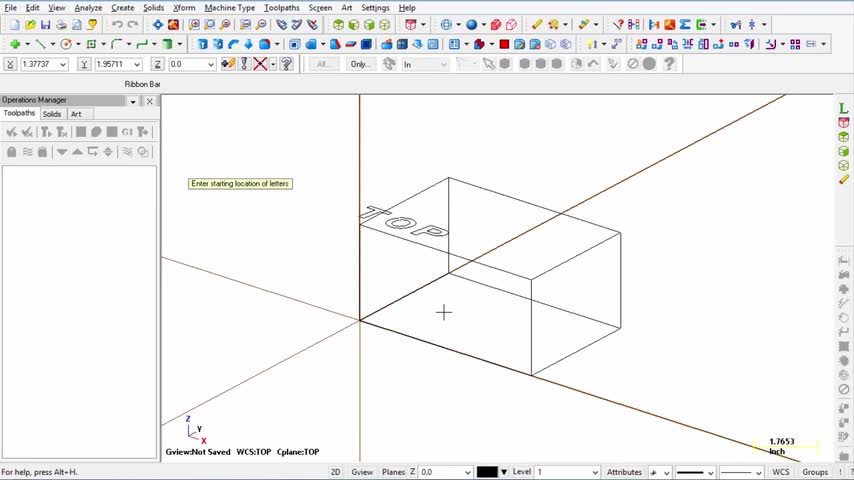Click the Only... selection button
Viewport: 854px width, 480px height.
coord(360,64)
